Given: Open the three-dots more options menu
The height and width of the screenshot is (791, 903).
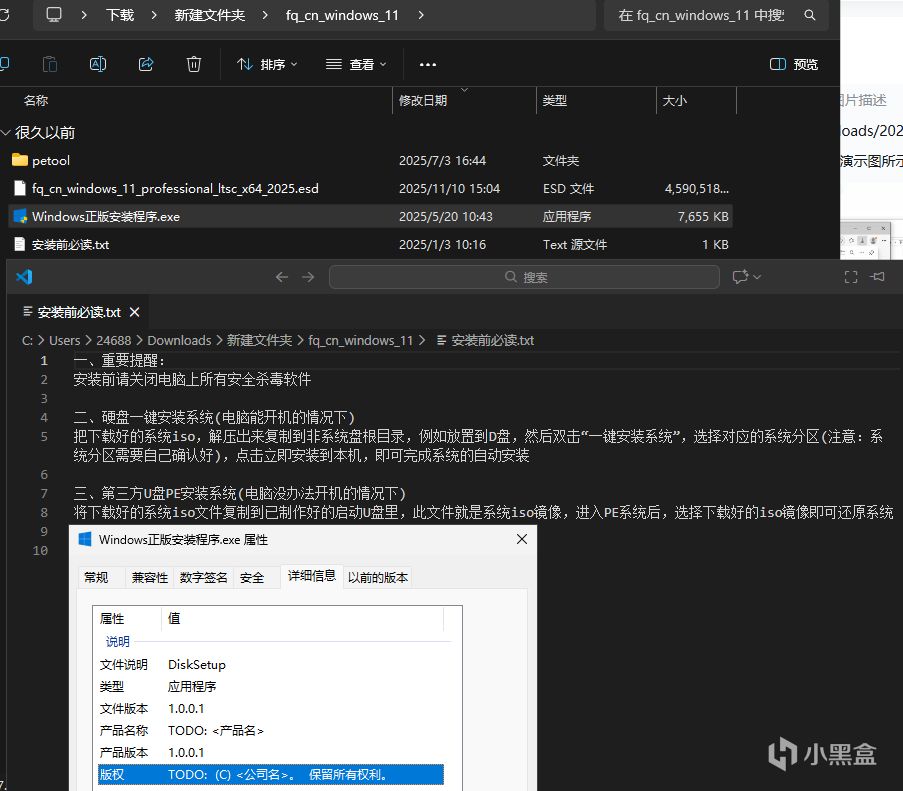Looking at the screenshot, I should click(427, 64).
